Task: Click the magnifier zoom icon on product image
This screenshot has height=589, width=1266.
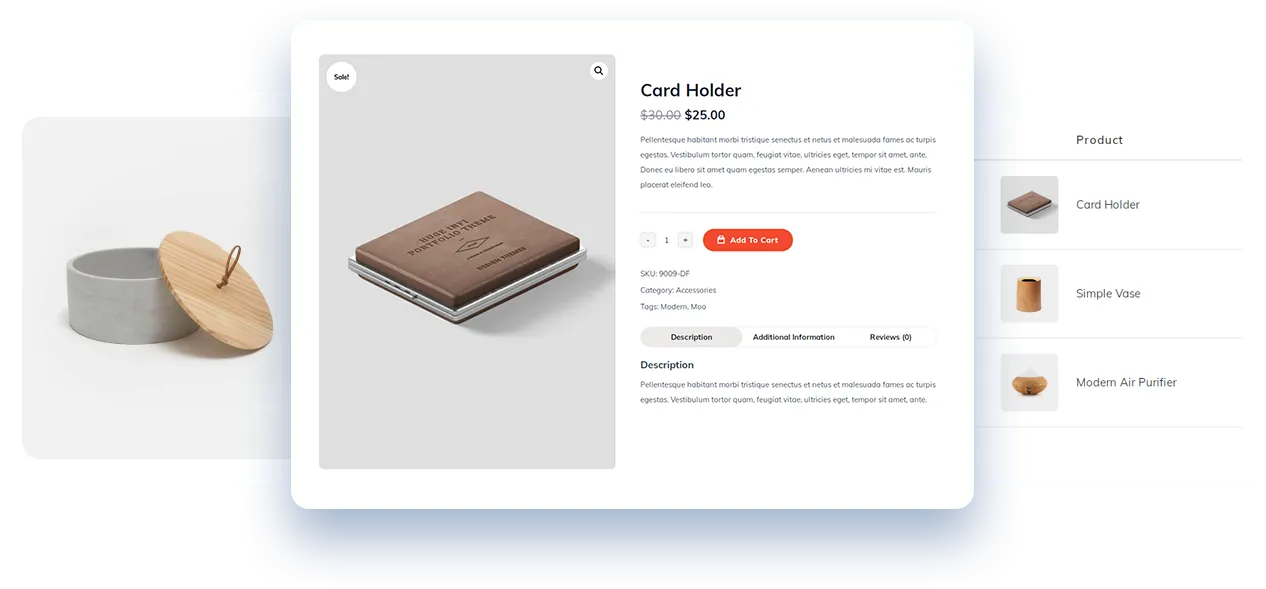Action: tap(598, 71)
